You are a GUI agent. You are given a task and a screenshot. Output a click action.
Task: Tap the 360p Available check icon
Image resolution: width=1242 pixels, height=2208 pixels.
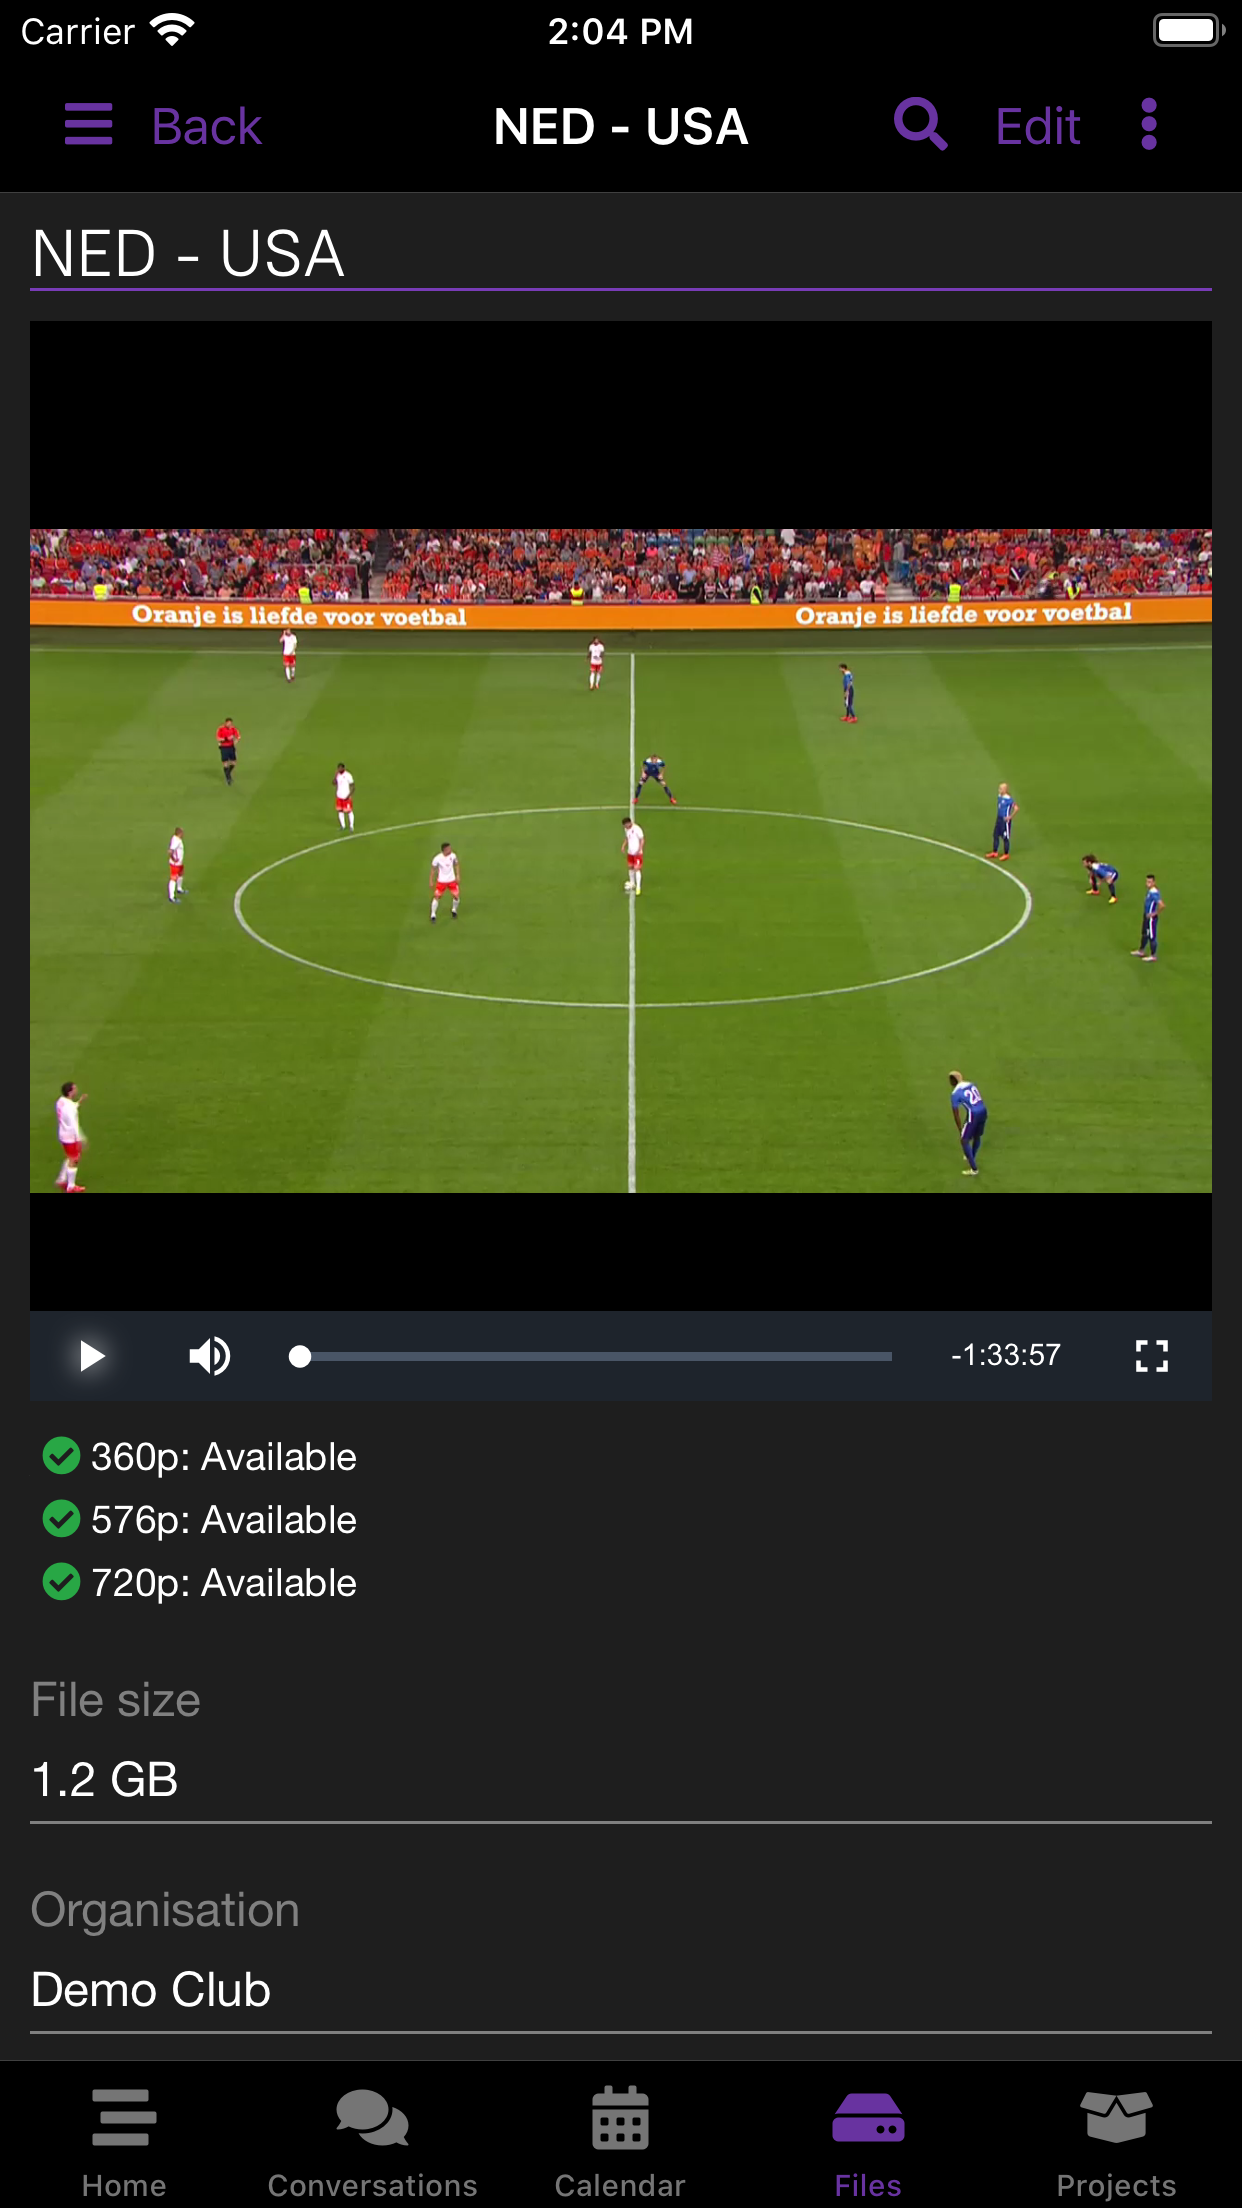pyautogui.click(x=61, y=1456)
